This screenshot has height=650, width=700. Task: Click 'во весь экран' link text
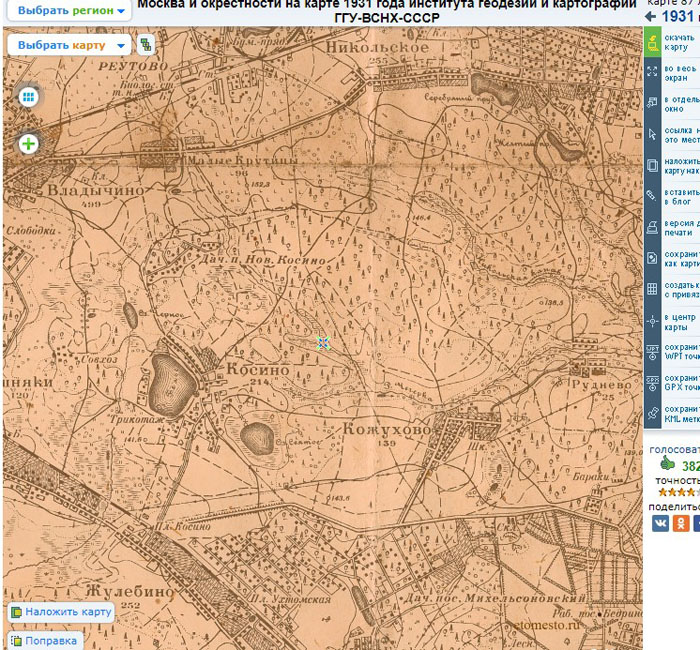click(x=681, y=73)
